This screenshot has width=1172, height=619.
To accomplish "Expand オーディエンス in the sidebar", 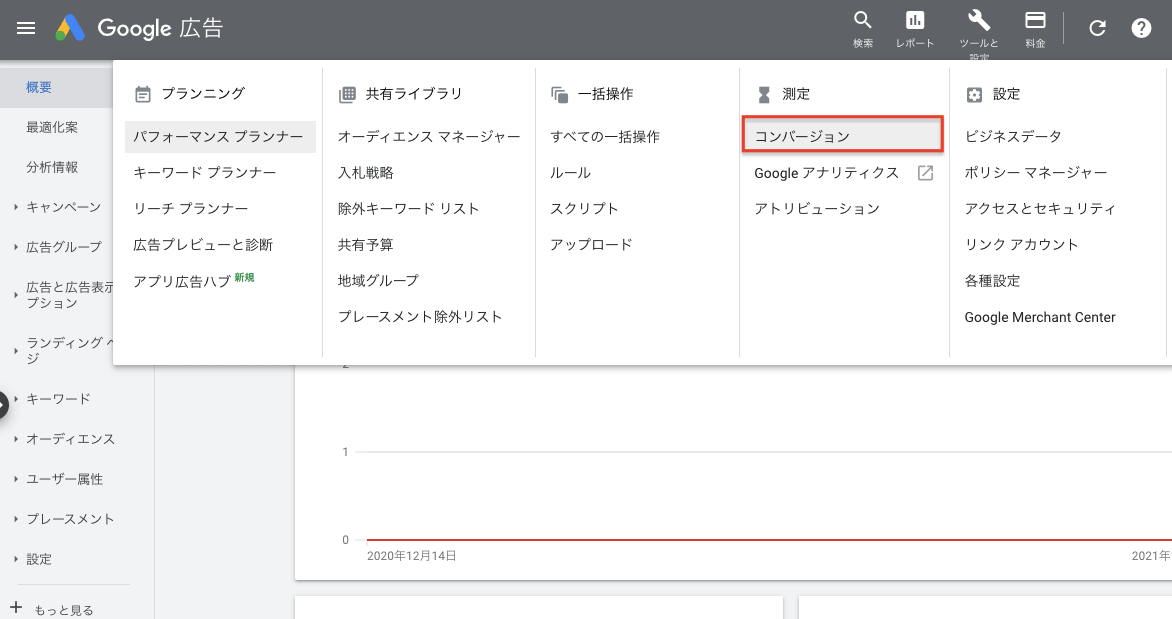I will pyautogui.click(x=16, y=440).
